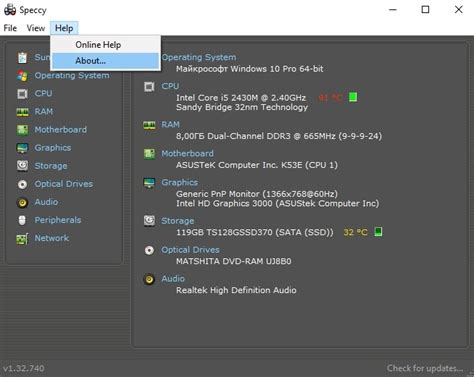This screenshot has height=377, width=474.
Task: Click Sandy Bridge 32nm Technology text
Action: [x=242, y=107]
